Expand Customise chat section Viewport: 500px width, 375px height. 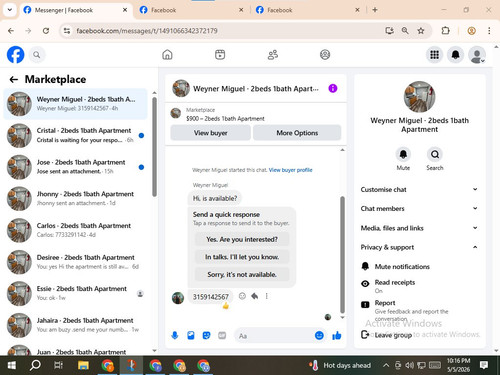(x=419, y=189)
